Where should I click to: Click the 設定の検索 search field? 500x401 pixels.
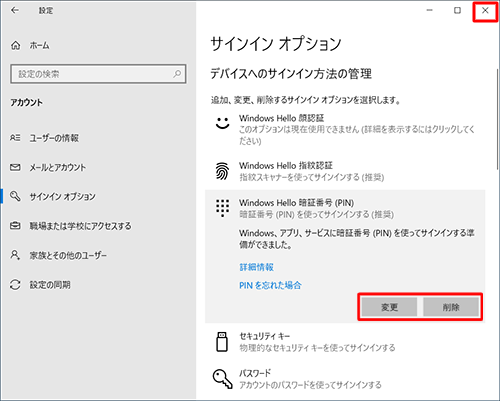click(x=98, y=74)
